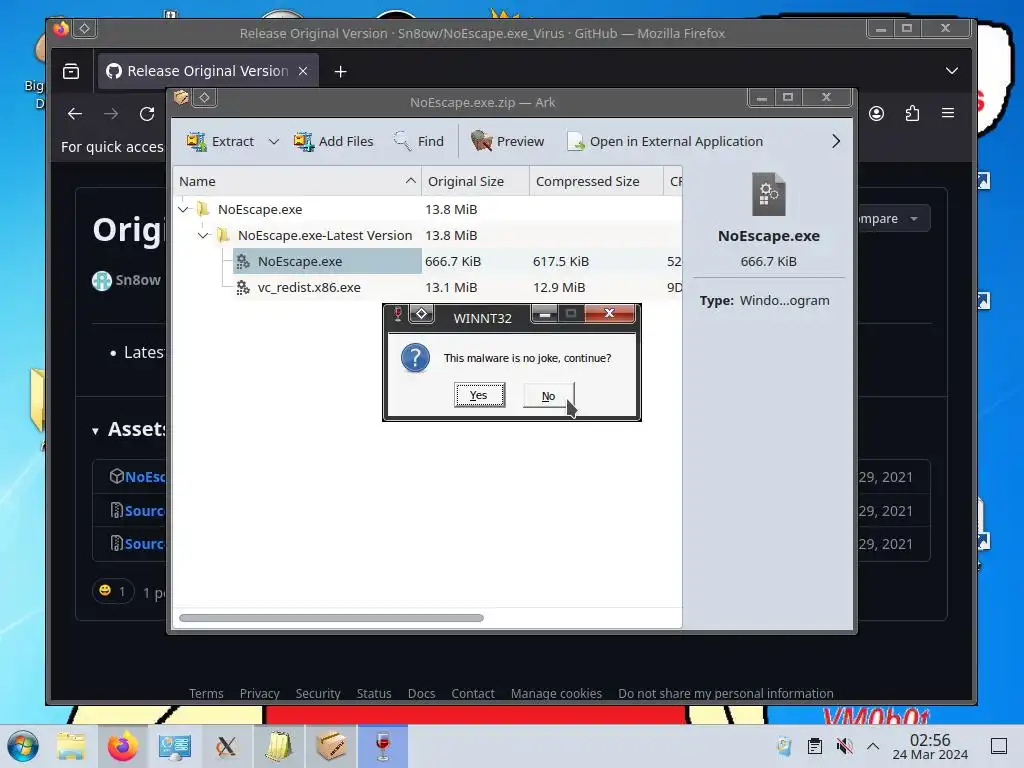Open the Extract dropdown arrow

[274, 141]
